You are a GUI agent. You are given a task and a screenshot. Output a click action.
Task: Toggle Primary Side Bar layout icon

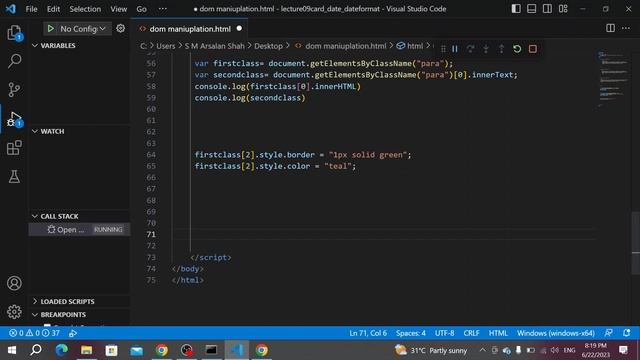(x=516, y=9)
